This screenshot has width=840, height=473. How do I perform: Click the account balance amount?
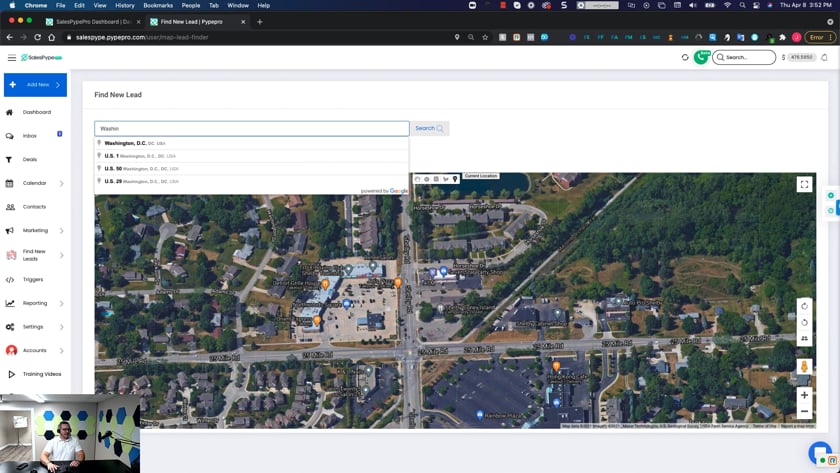pos(801,57)
